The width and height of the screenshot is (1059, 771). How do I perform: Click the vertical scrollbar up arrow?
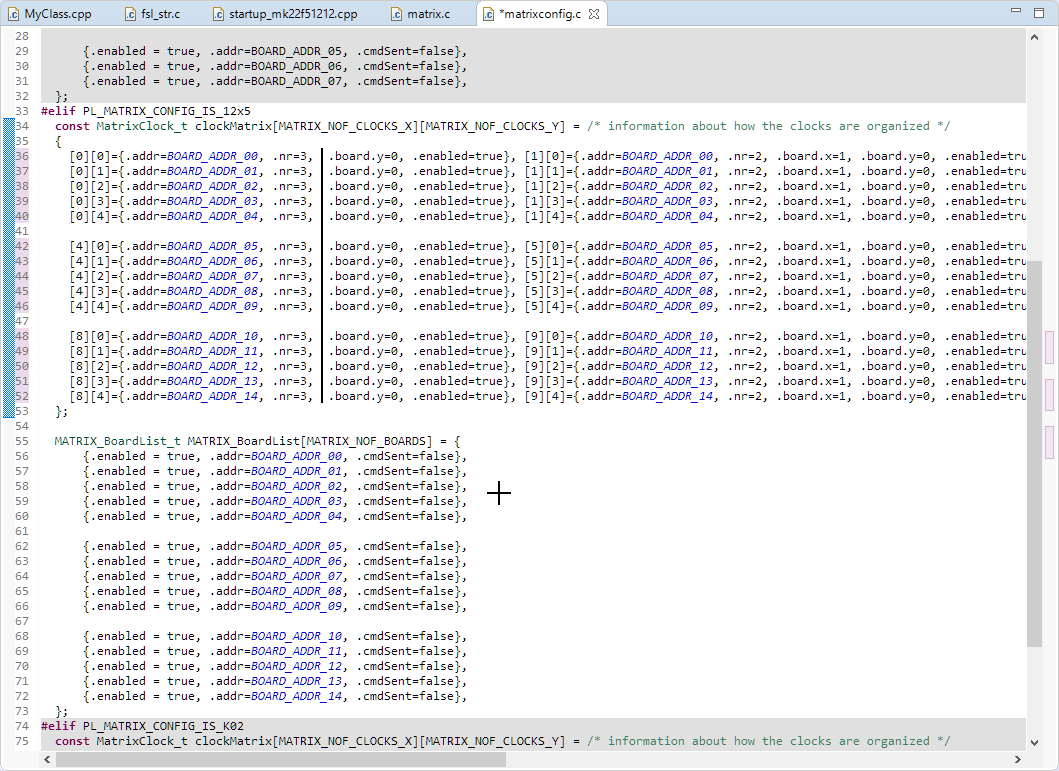point(1034,36)
